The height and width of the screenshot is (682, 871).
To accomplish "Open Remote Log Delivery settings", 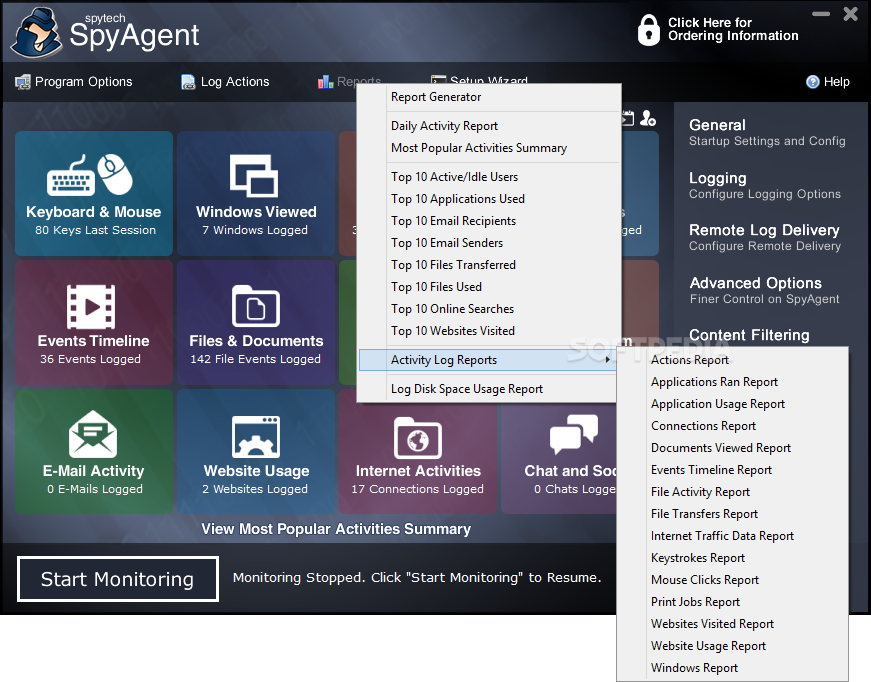I will tap(764, 237).
